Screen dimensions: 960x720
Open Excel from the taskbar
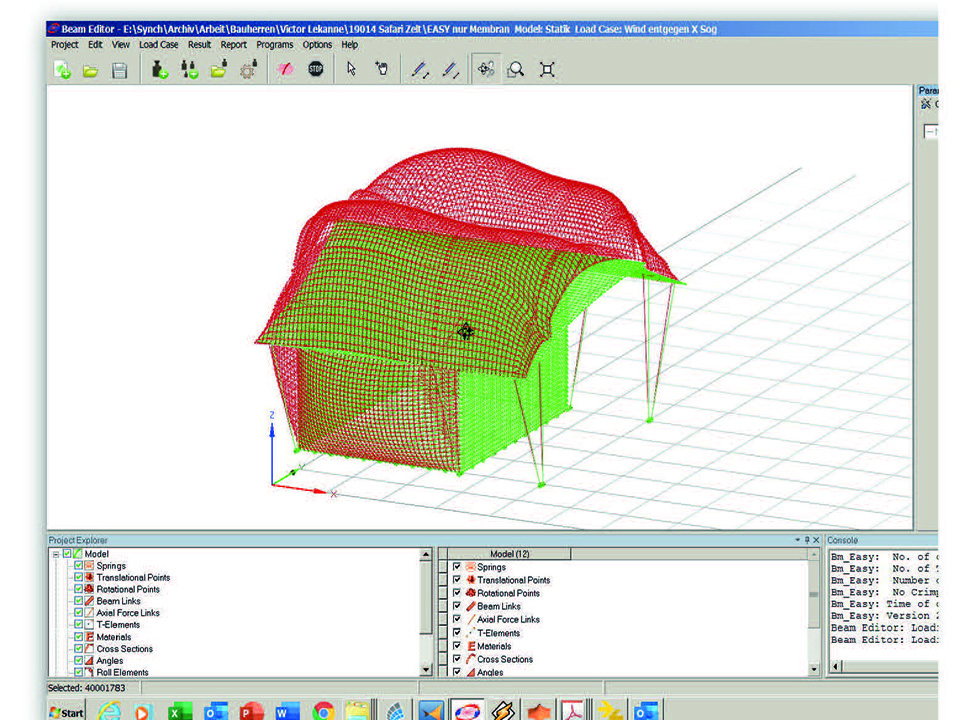(x=180, y=712)
